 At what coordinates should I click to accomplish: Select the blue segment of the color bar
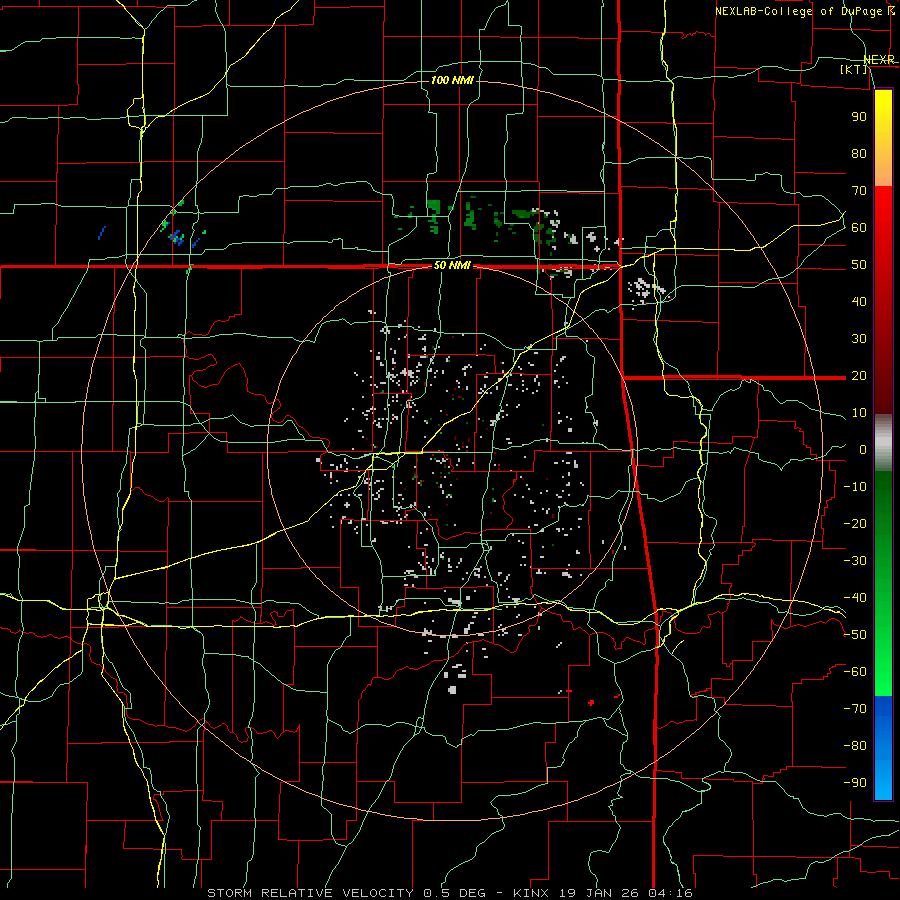883,747
